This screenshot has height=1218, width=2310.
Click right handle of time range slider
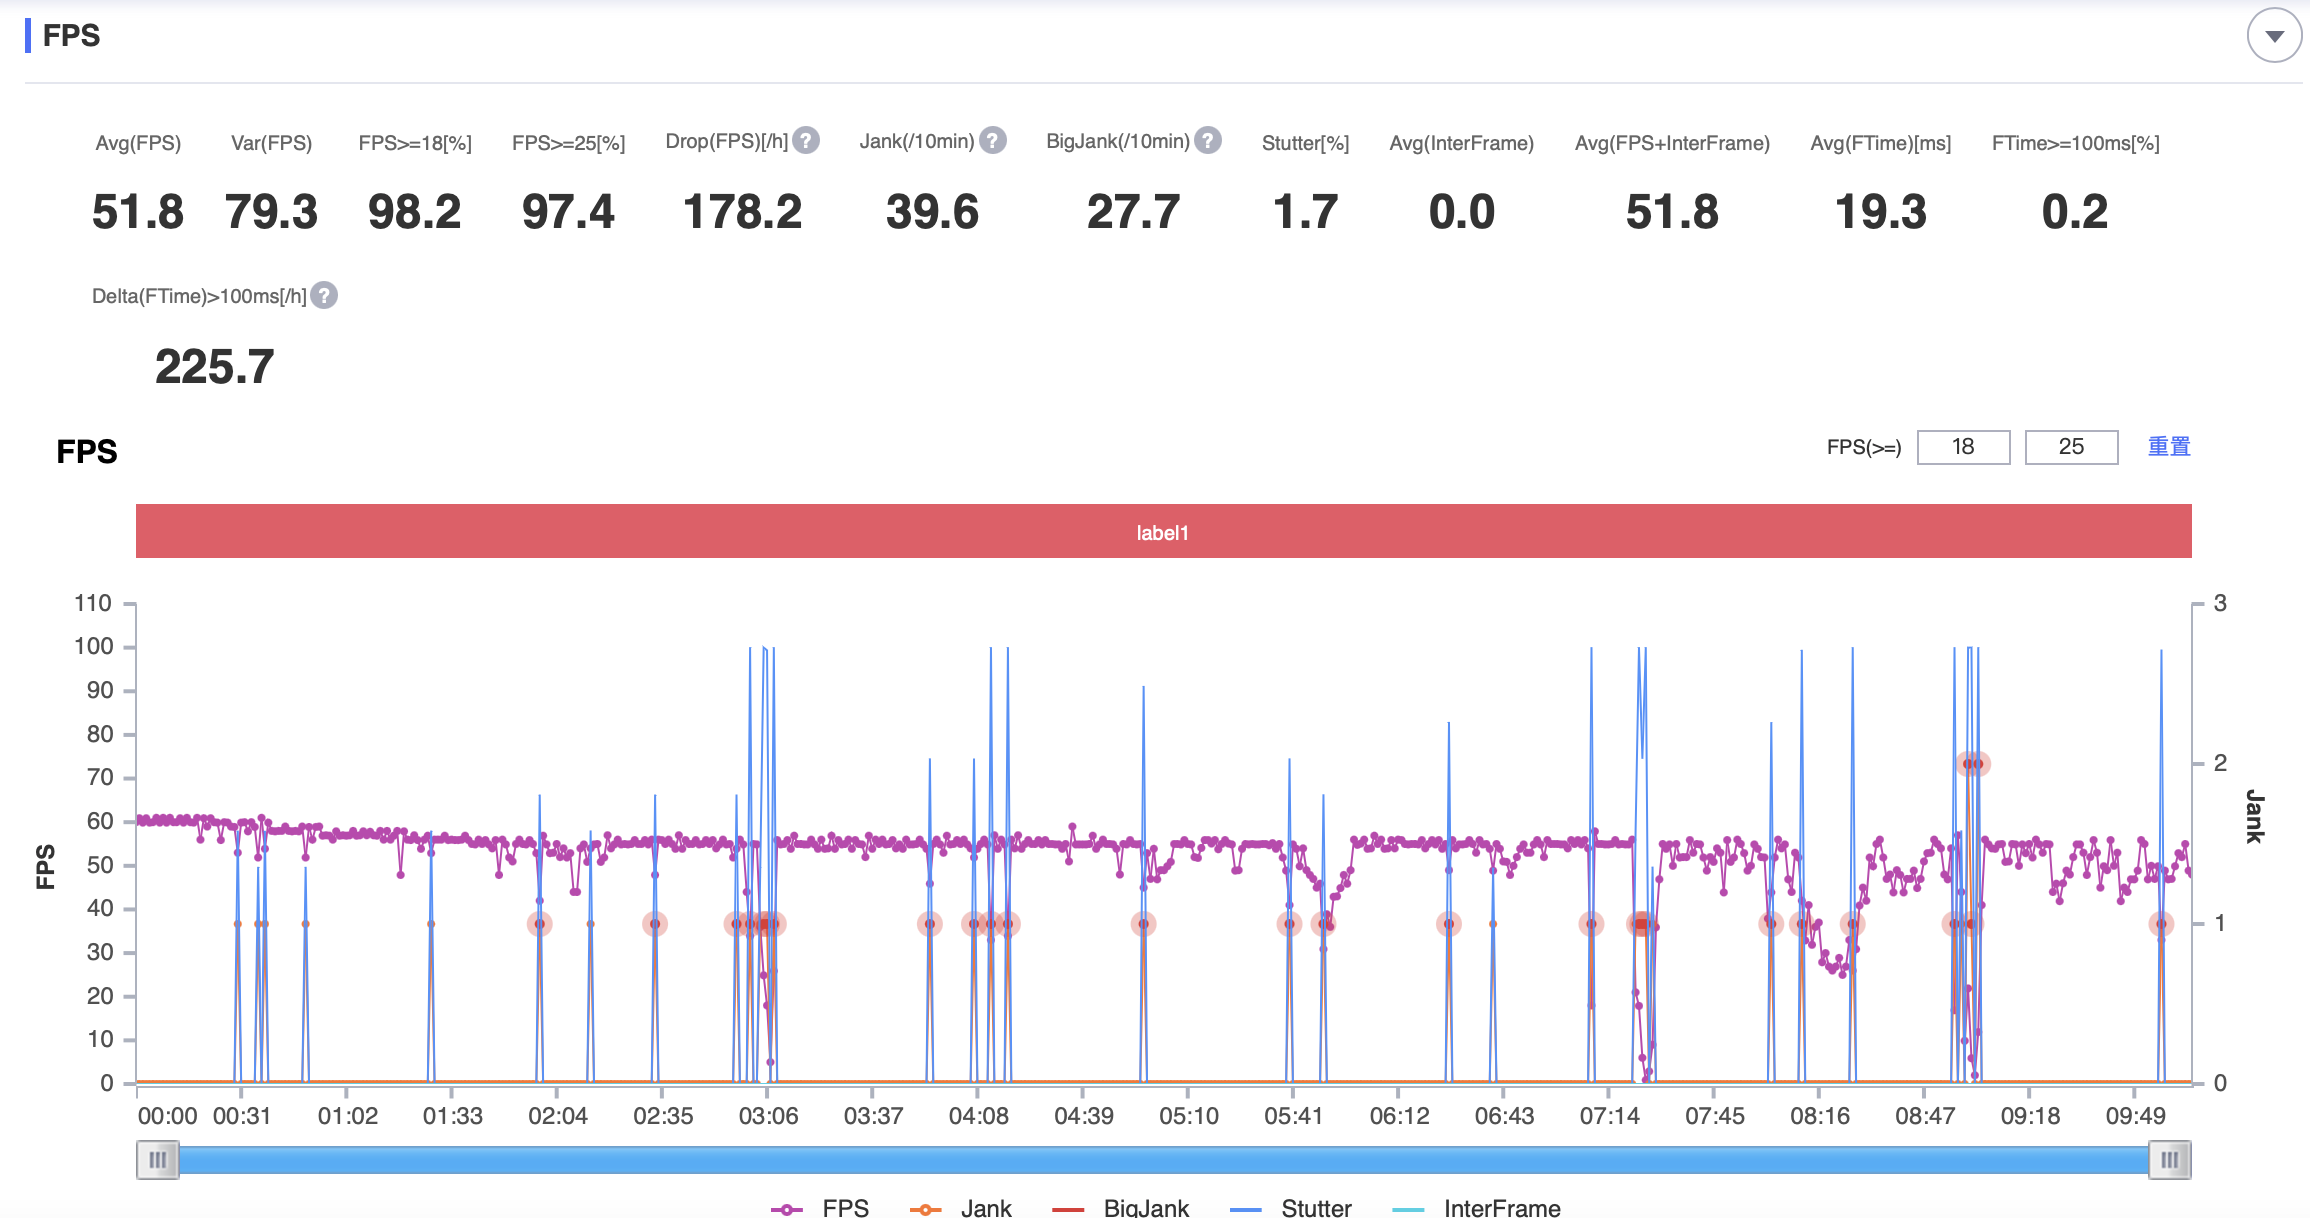point(2169,1160)
